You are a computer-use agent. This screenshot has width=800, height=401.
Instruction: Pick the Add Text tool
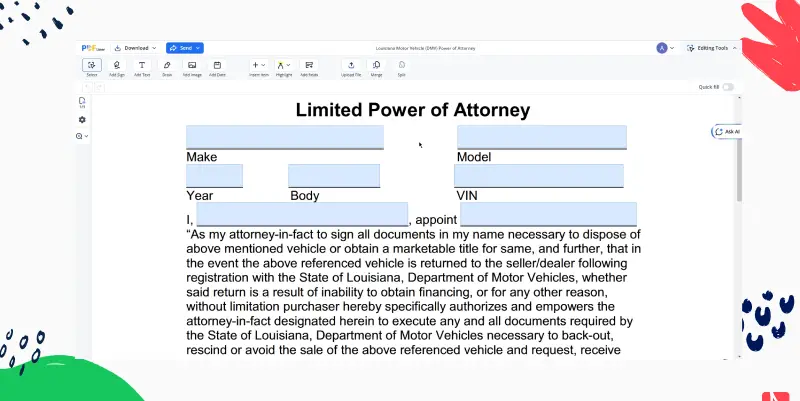coord(142,67)
